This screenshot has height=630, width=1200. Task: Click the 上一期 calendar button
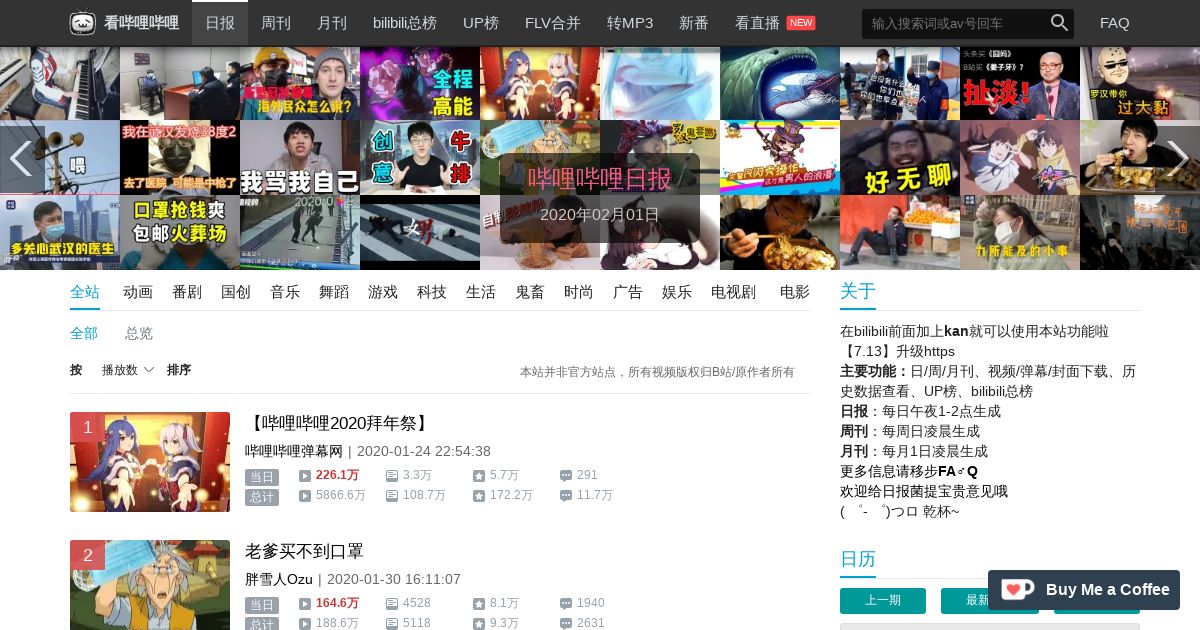[x=883, y=600]
